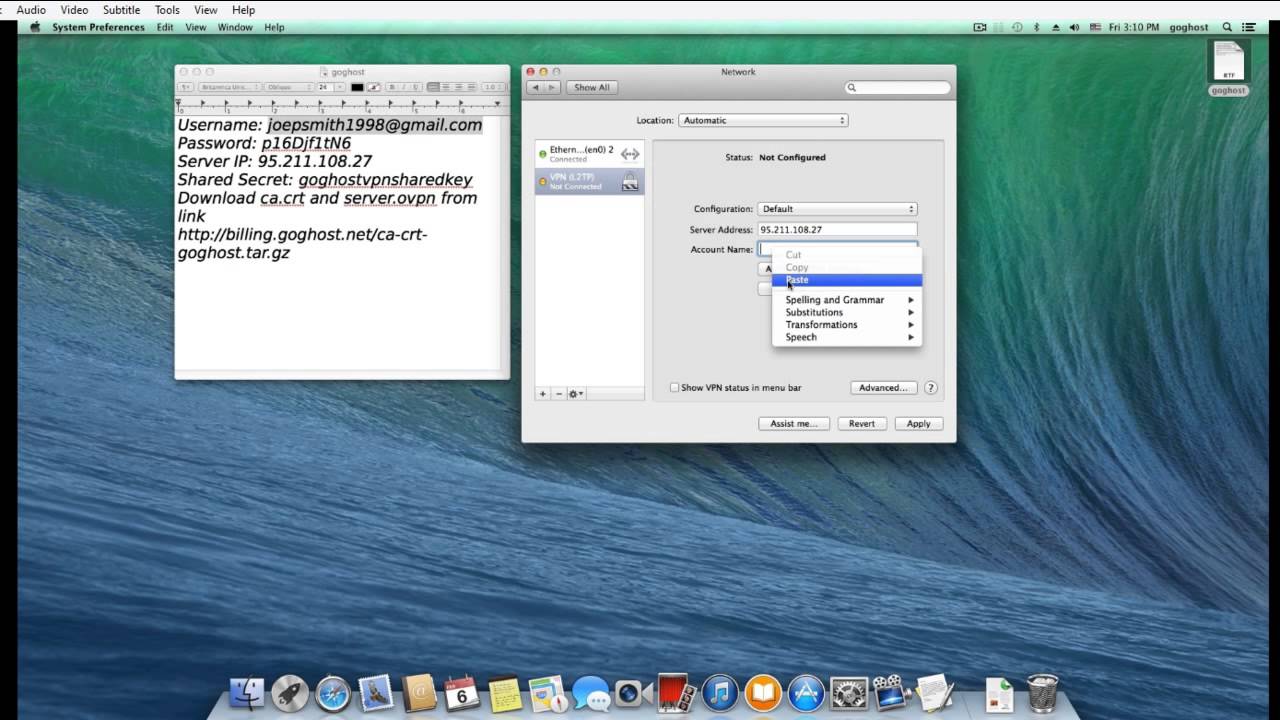Choose Paste from context menu

click(846, 280)
